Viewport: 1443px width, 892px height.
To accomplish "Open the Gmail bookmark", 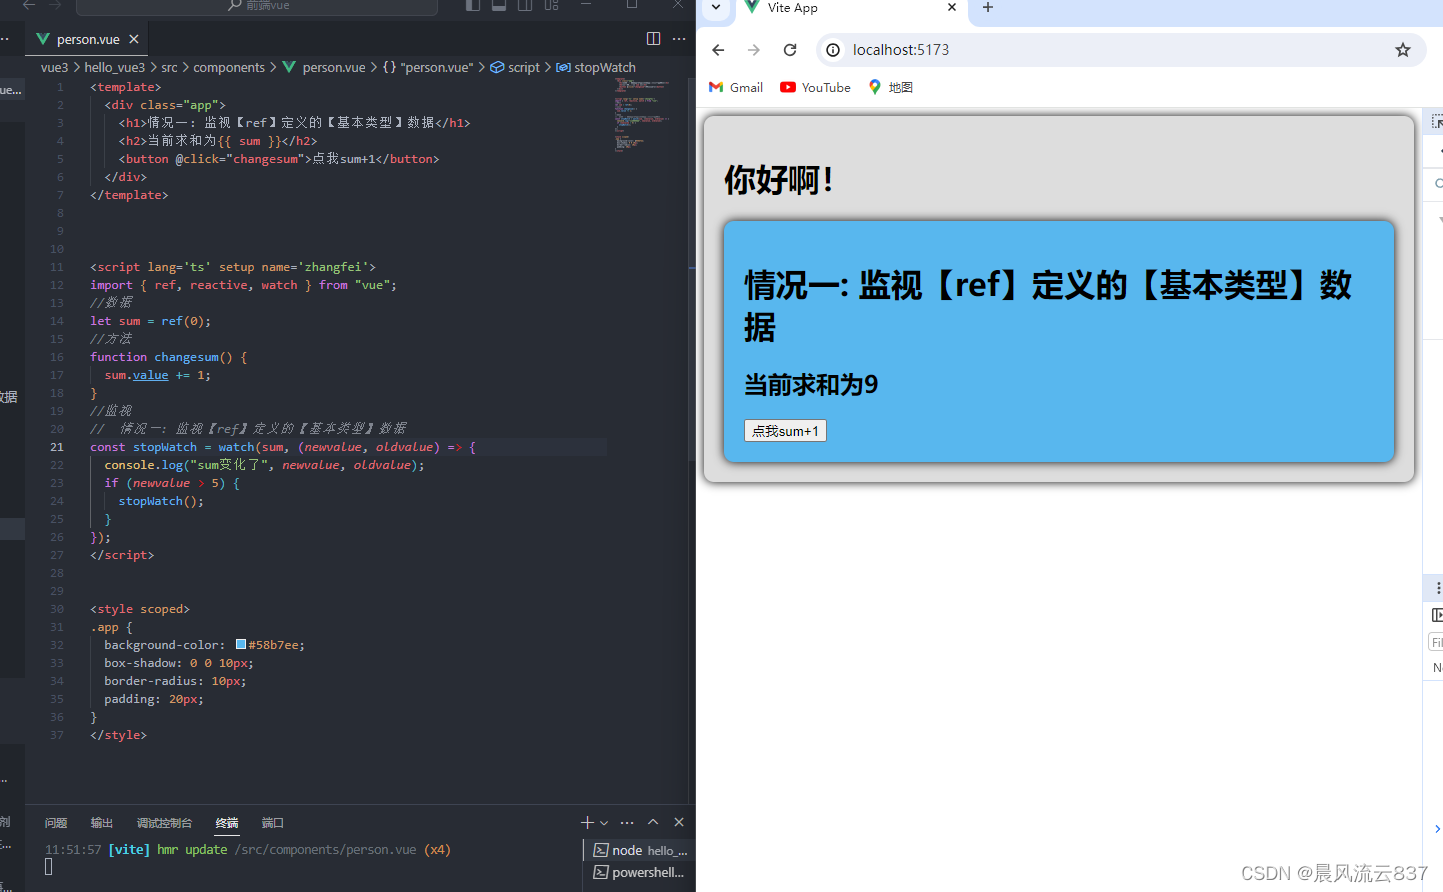I will [x=736, y=87].
